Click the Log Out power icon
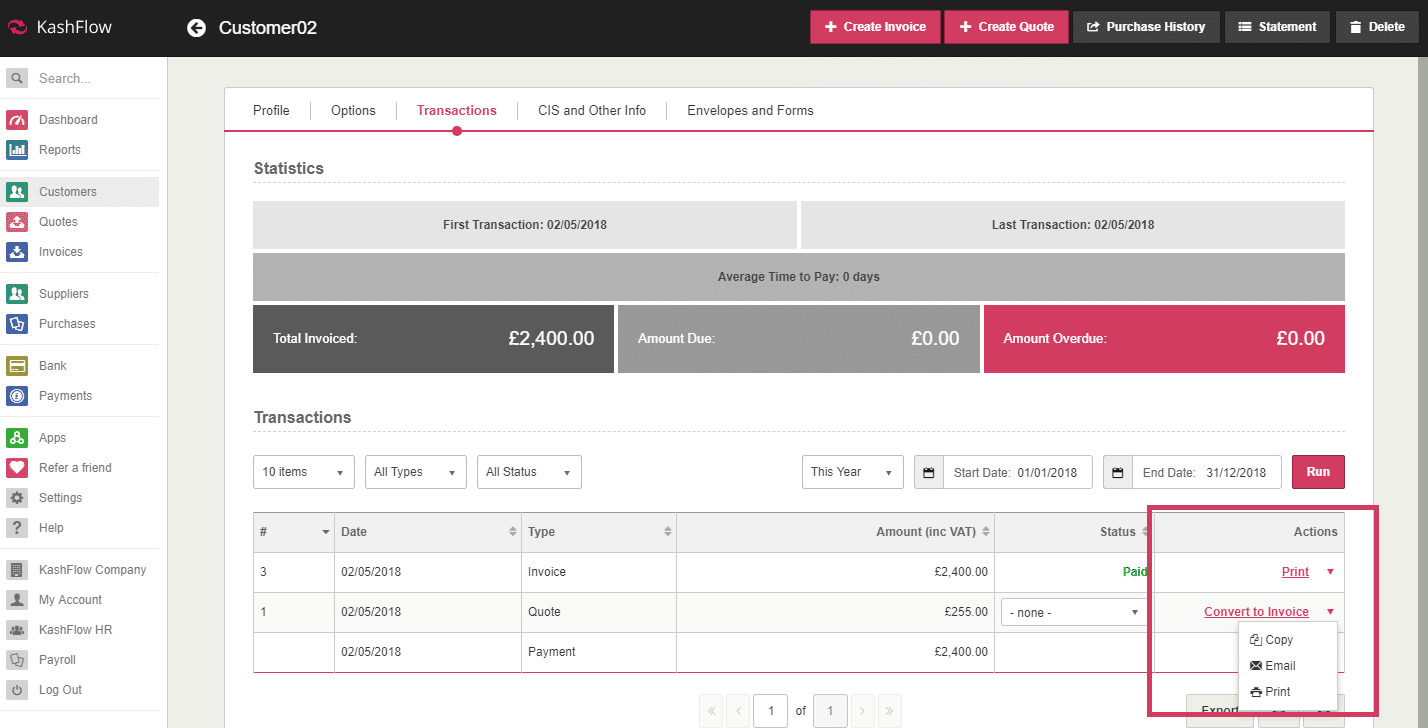Viewport: 1428px width, 728px height. pyautogui.click(x=17, y=690)
